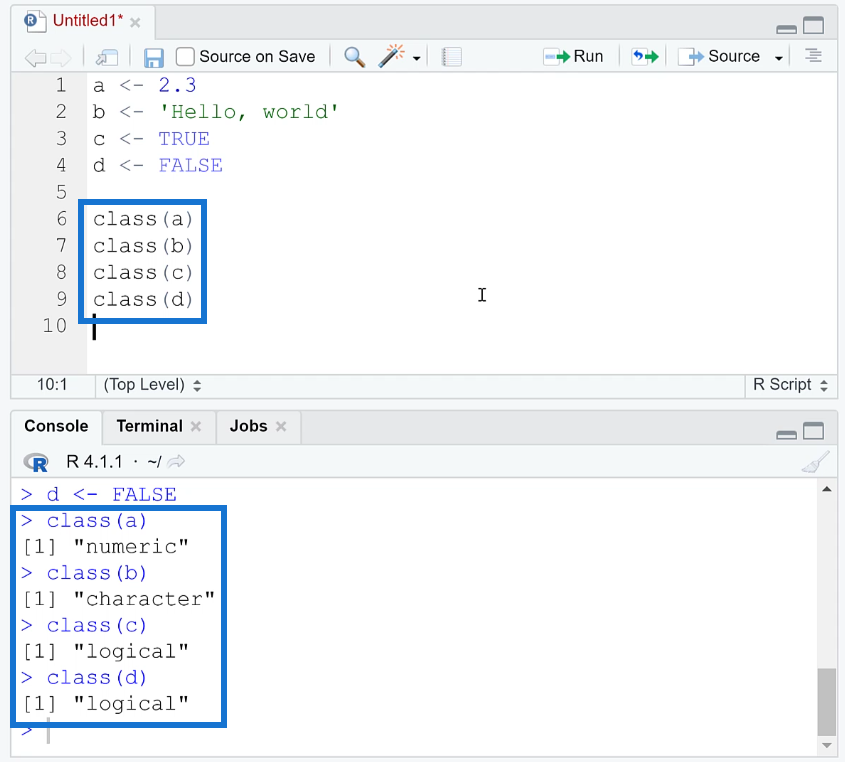Click on FALSE in line 4 of the editor
This screenshot has width=845, height=762.
(x=190, y=165)
